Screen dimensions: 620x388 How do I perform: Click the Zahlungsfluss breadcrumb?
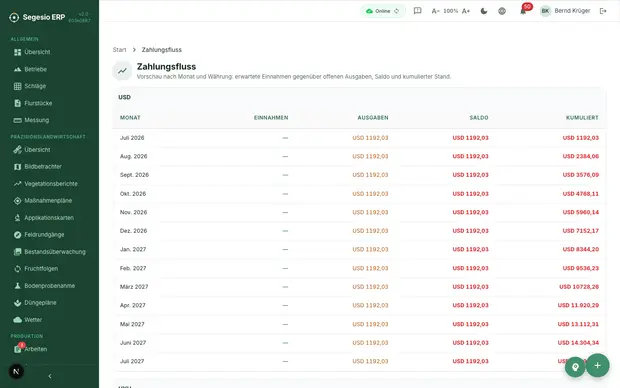coord(162,50)
